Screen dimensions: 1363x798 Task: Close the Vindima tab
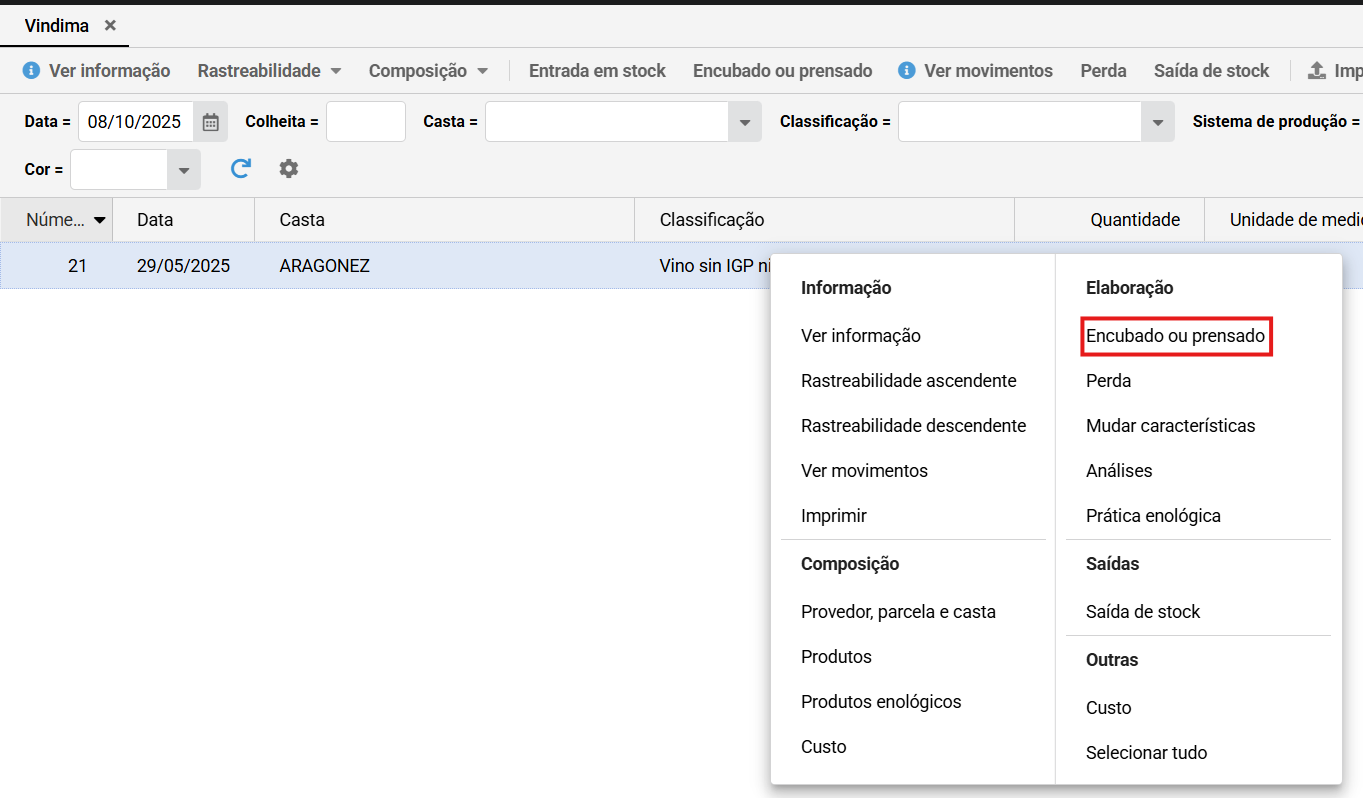coord(110,25)
